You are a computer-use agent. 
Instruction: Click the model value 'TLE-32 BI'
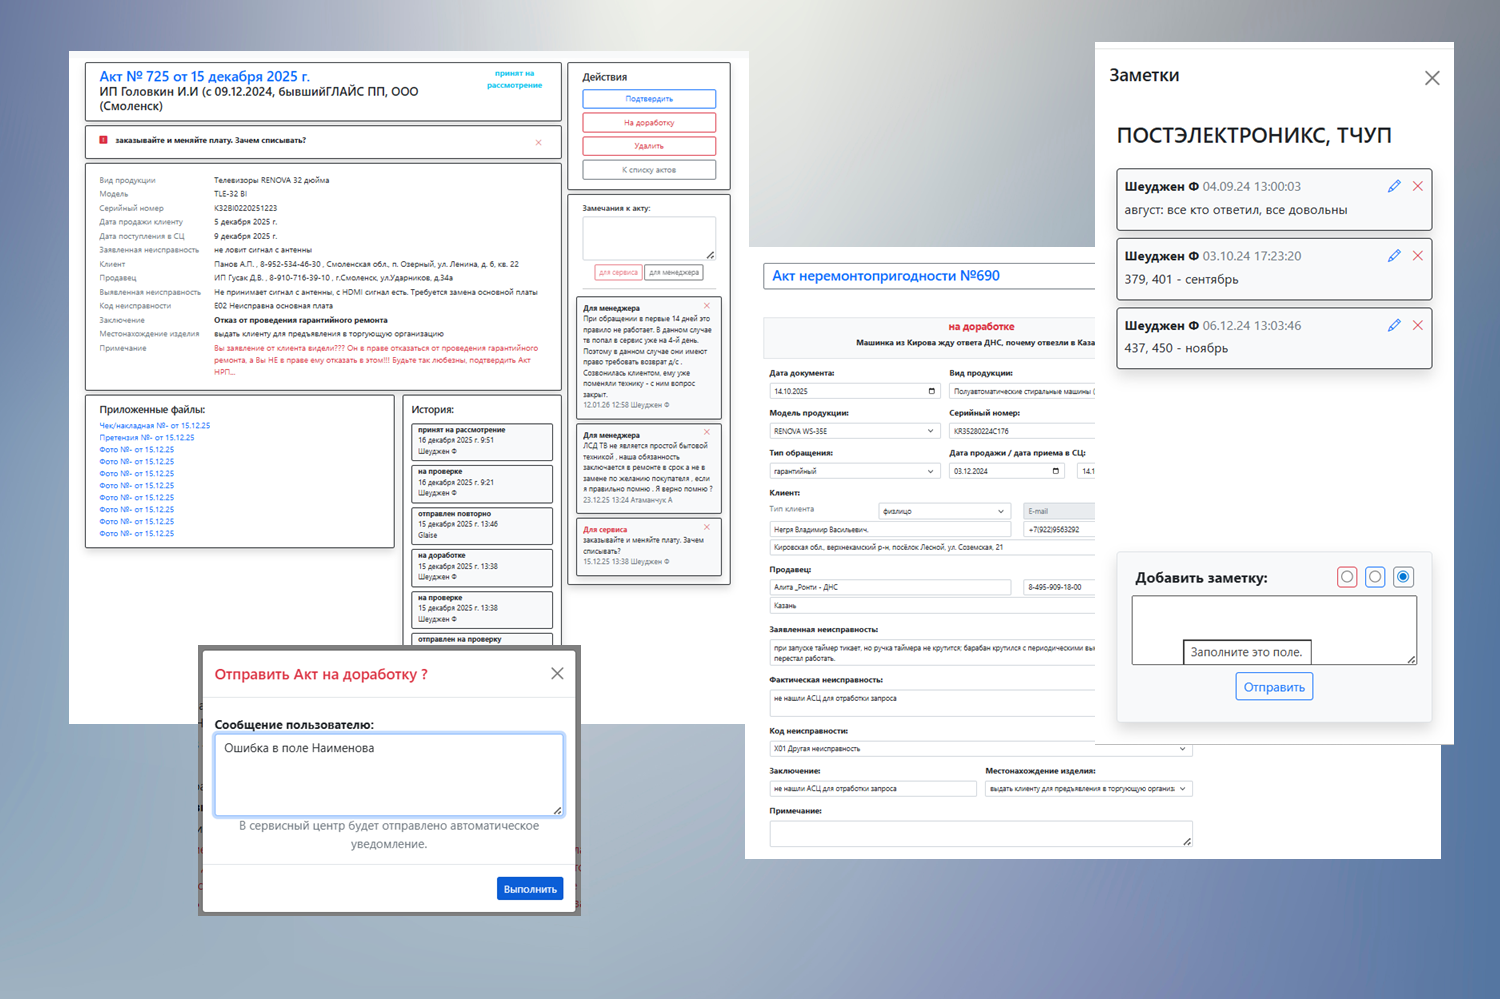[x=230, y=194]
